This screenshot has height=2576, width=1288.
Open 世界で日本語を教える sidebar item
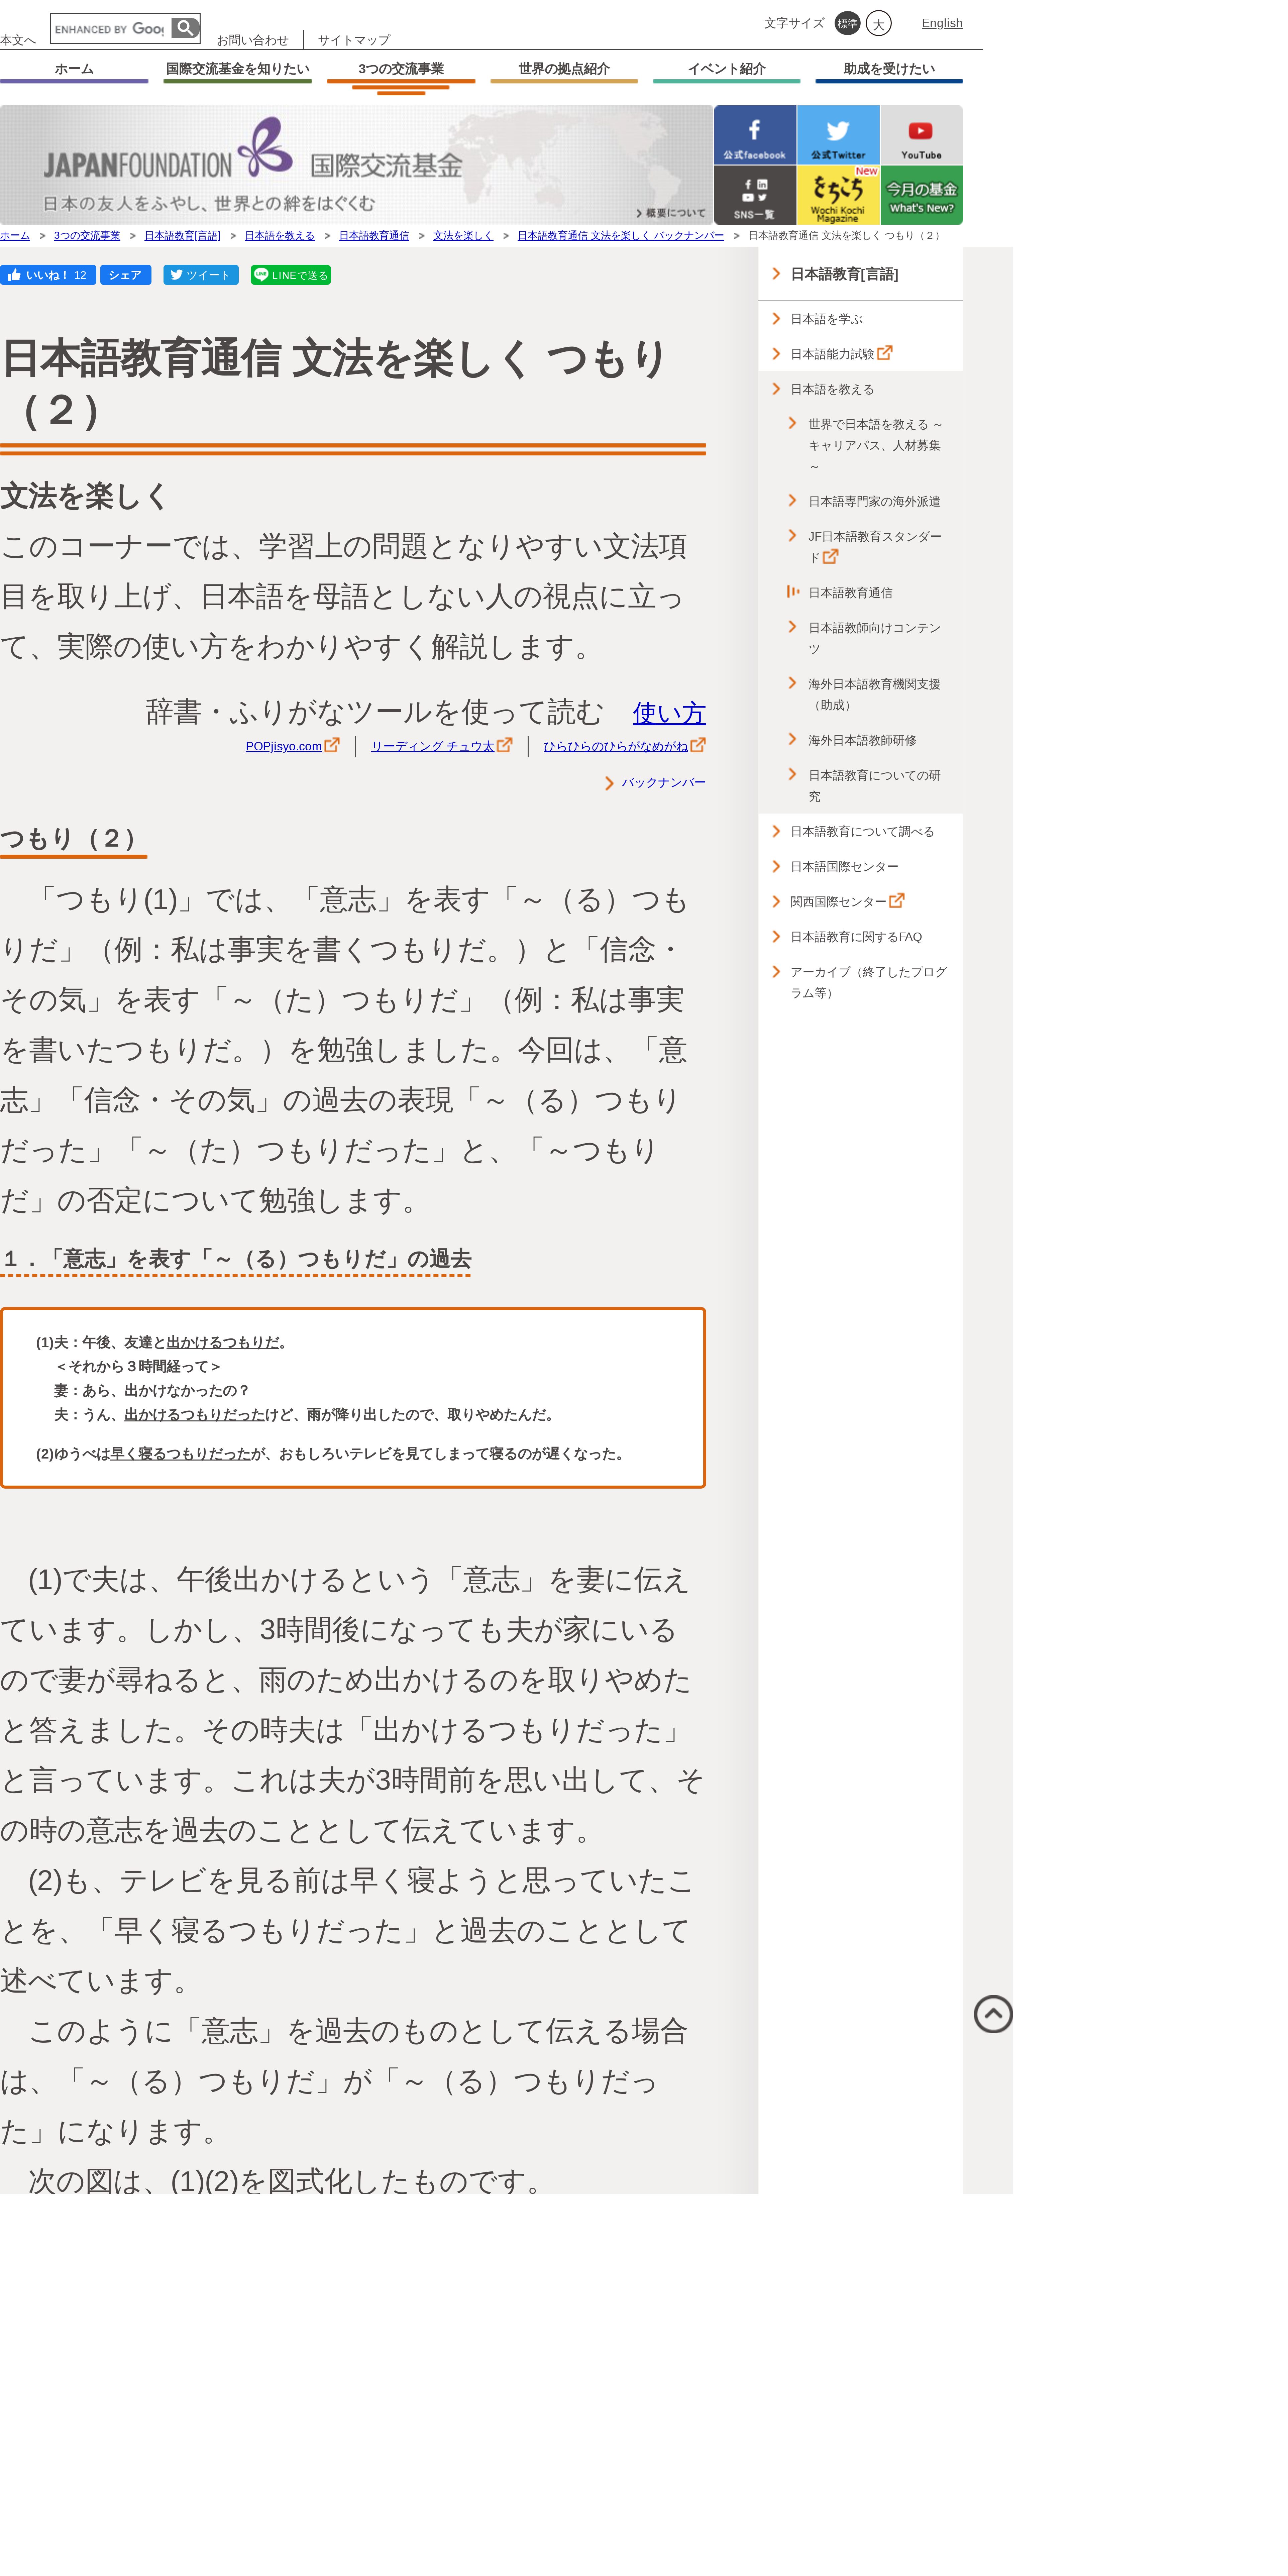[874, 445]
